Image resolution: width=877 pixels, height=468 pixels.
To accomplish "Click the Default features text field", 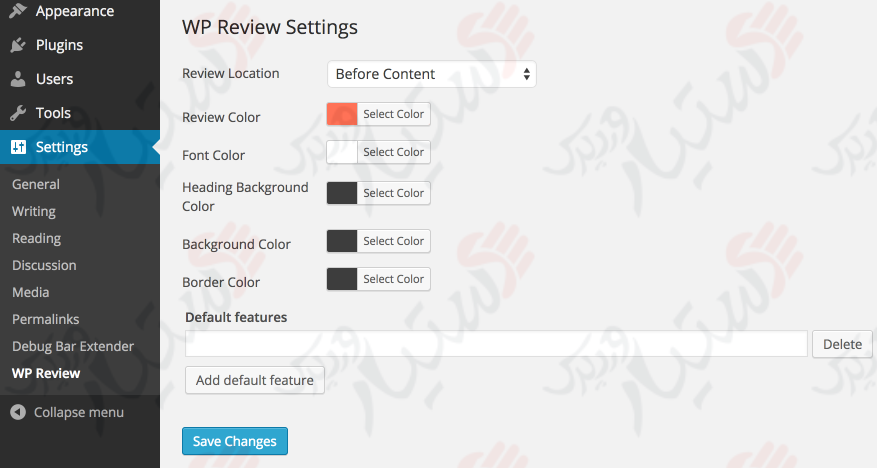I will coord(496,344).
